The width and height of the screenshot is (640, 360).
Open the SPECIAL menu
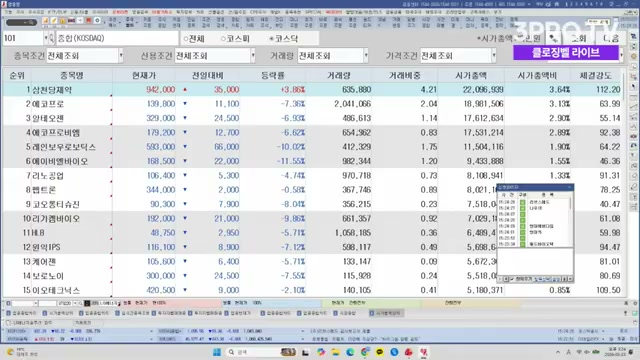(x=313, y=12)
